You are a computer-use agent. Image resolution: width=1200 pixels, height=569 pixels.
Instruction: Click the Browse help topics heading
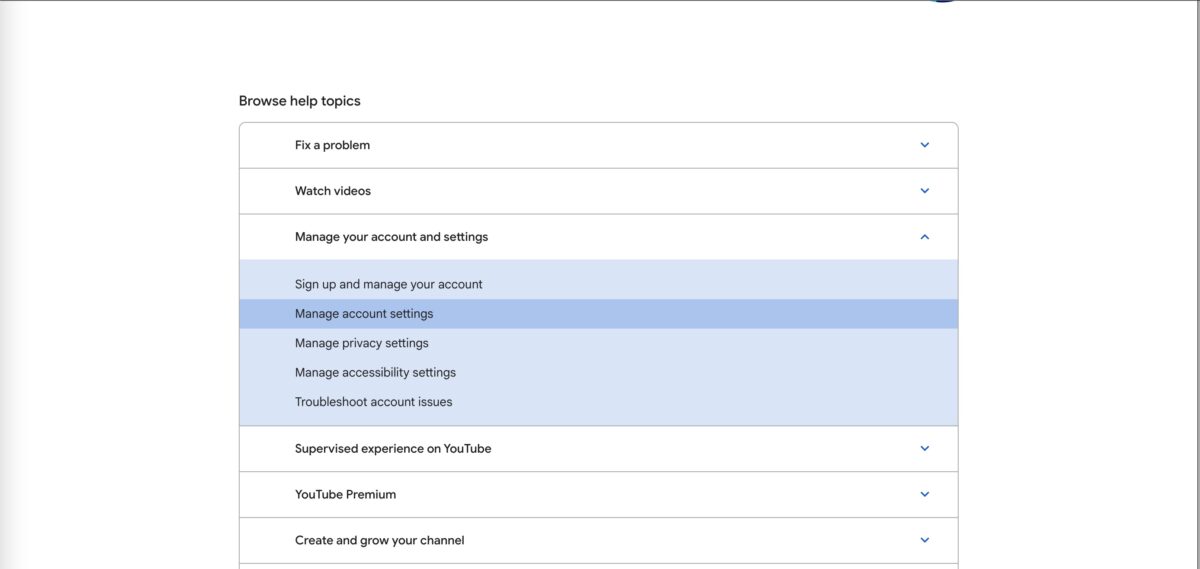[299, 101]
